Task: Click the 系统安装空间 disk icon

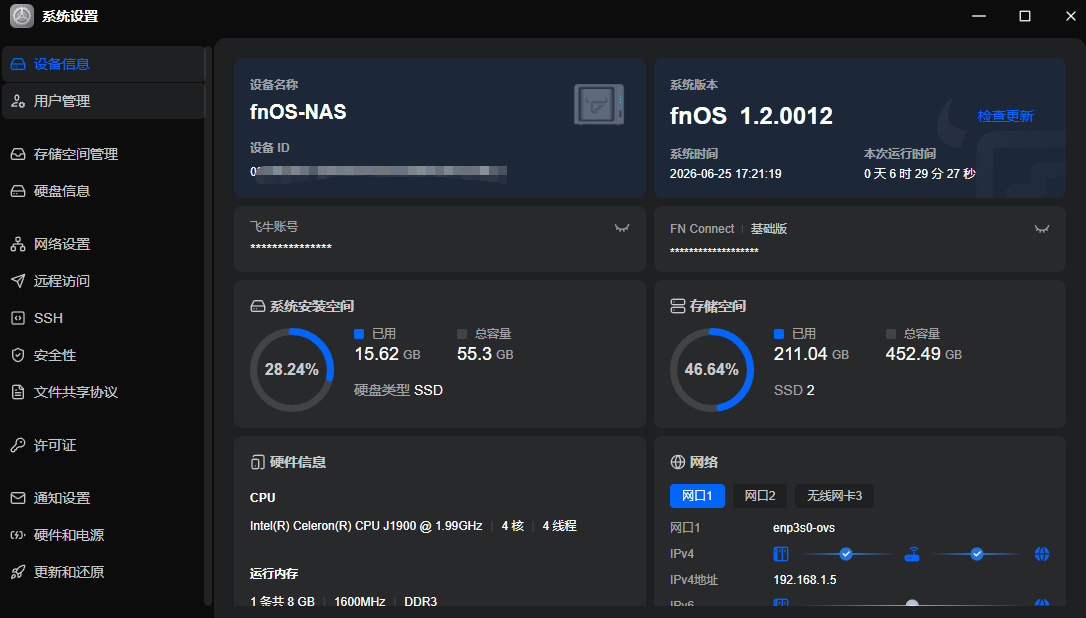Action: click(258, 306)
